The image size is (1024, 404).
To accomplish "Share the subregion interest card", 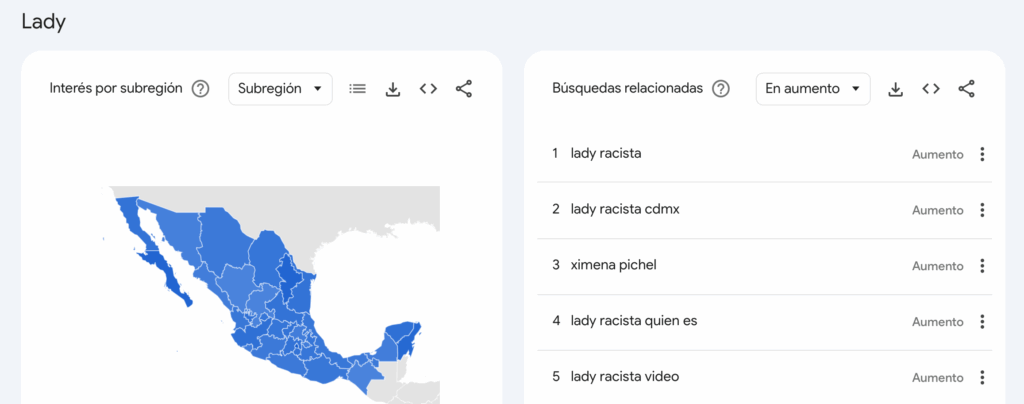I will [464, 89].
